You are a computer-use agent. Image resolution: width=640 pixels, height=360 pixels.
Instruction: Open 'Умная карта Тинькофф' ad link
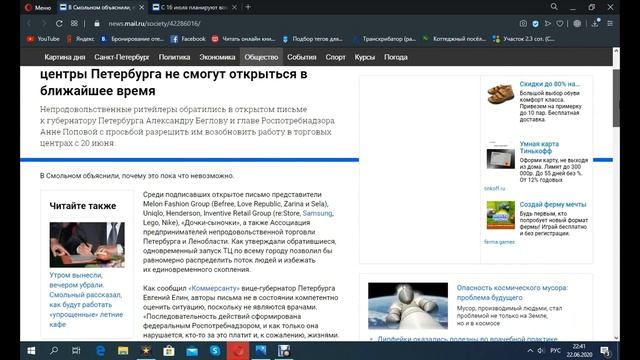click(x=539, y=147)
